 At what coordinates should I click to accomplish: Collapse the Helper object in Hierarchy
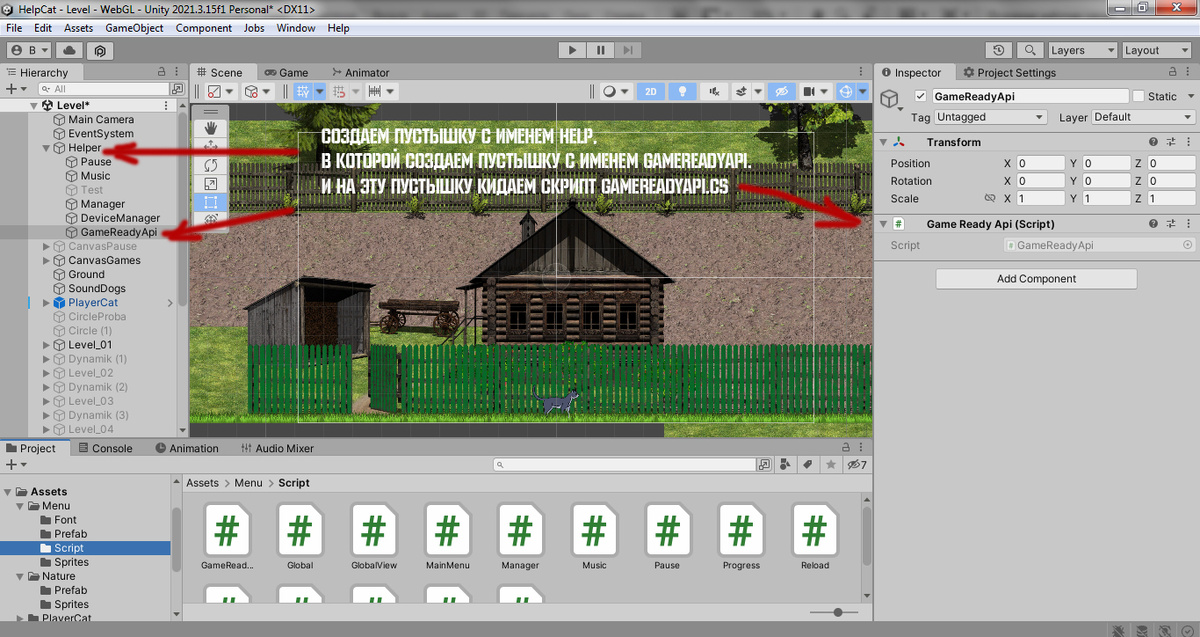pos(46,148)
